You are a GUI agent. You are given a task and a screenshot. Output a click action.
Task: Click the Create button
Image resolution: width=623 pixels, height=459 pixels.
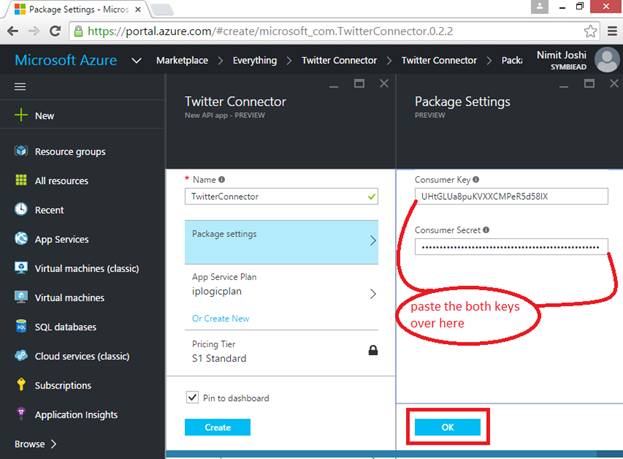(217, 427)
